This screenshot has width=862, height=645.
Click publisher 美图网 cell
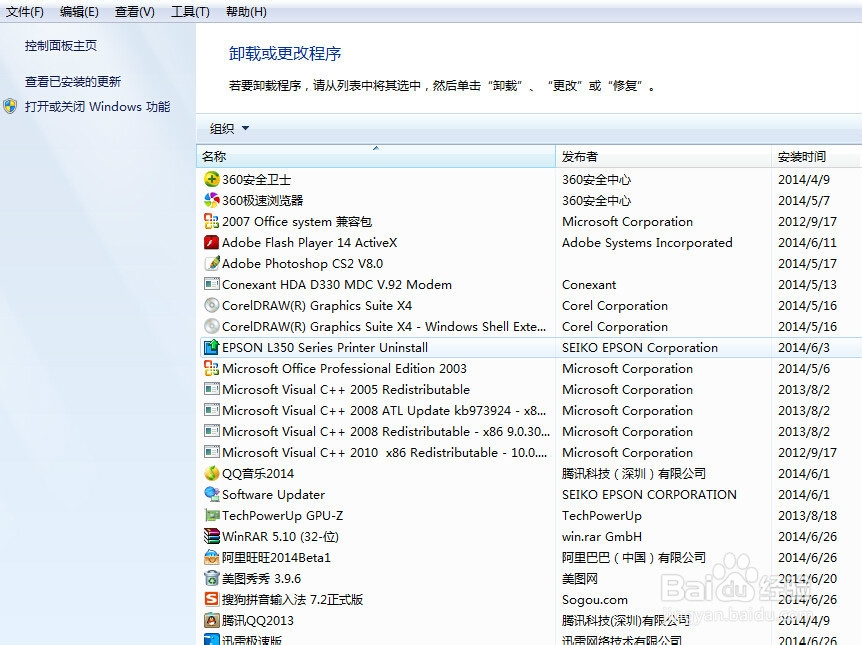580,578
